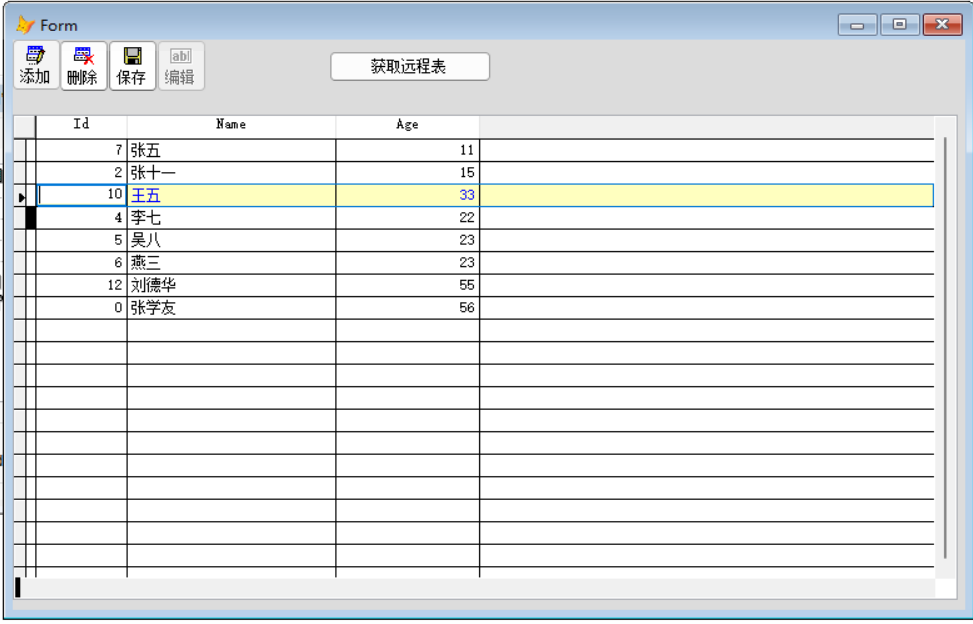The image size is (973, 624).
Task: Click the disabled 编辑 (Edit) toolbar button
Action: pos(181,66)
